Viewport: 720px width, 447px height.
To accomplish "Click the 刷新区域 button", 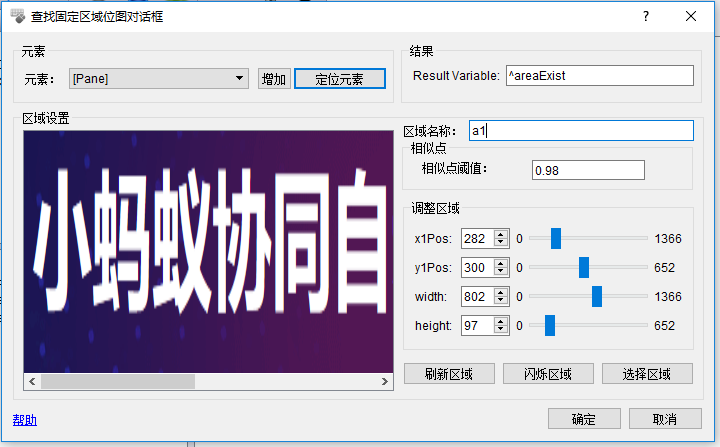I will coord(450,374).
